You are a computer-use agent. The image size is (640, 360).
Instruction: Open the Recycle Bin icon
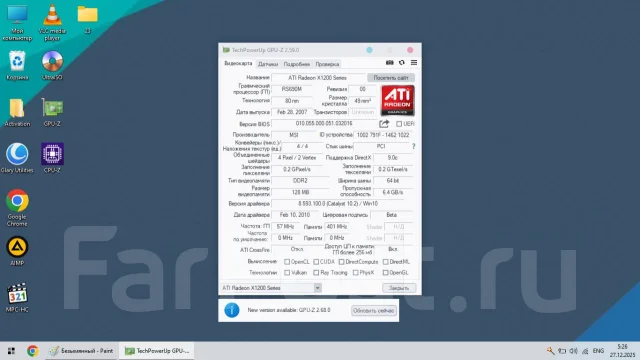pos(17,65)
